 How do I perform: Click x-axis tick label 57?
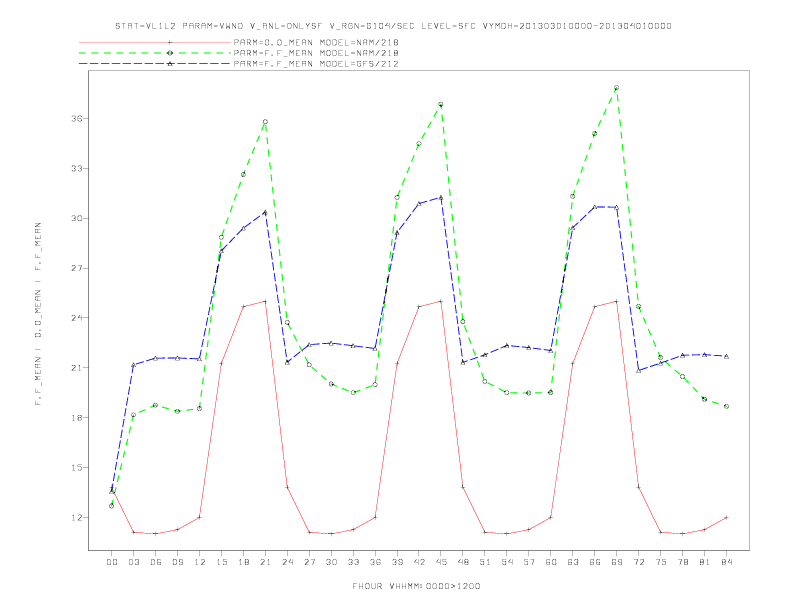[529, 562]
